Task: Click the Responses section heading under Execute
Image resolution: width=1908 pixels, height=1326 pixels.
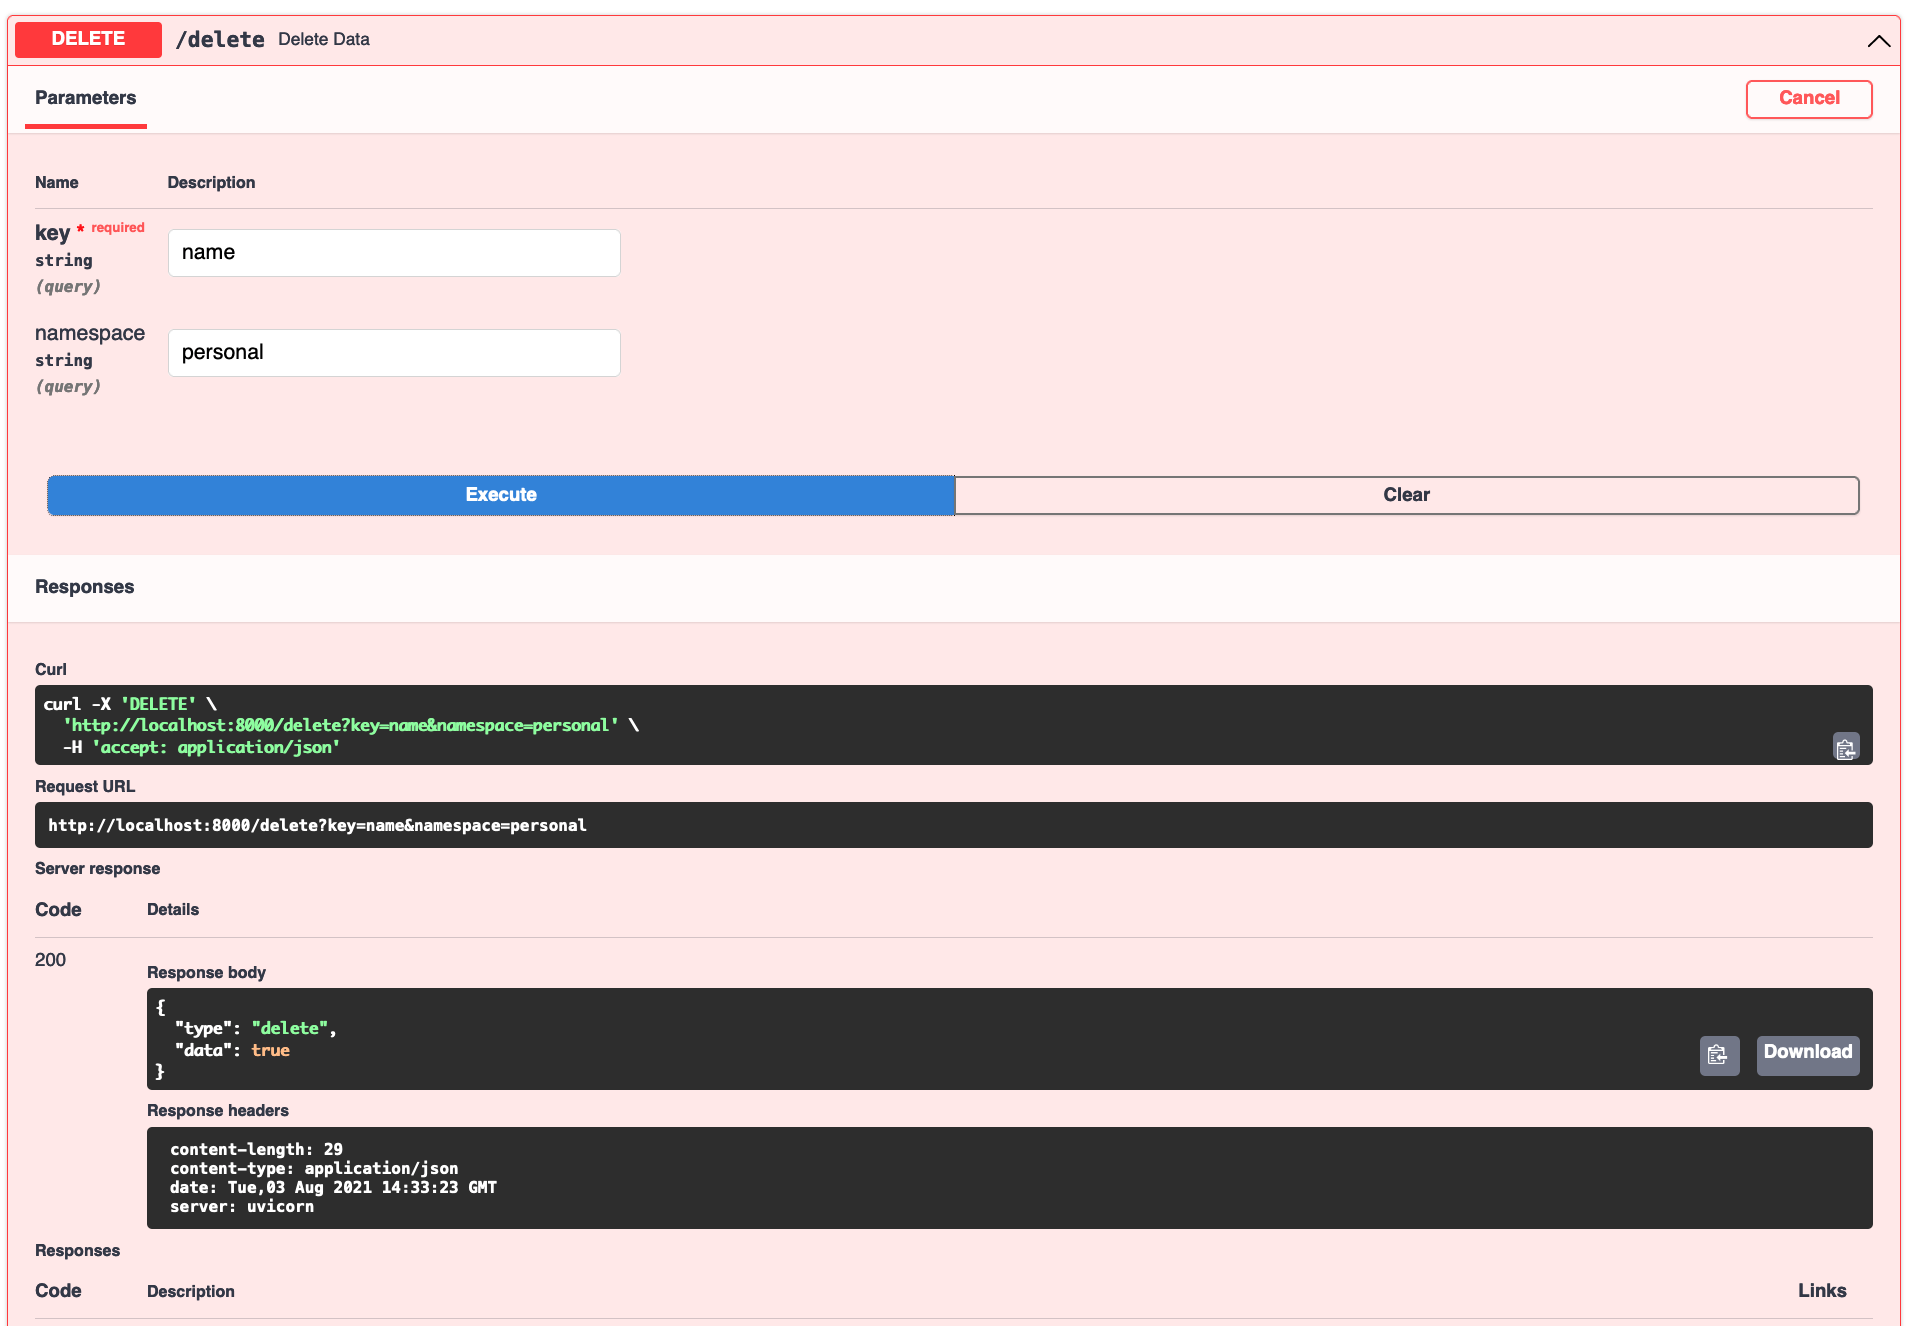Action: tap(85, 587)
